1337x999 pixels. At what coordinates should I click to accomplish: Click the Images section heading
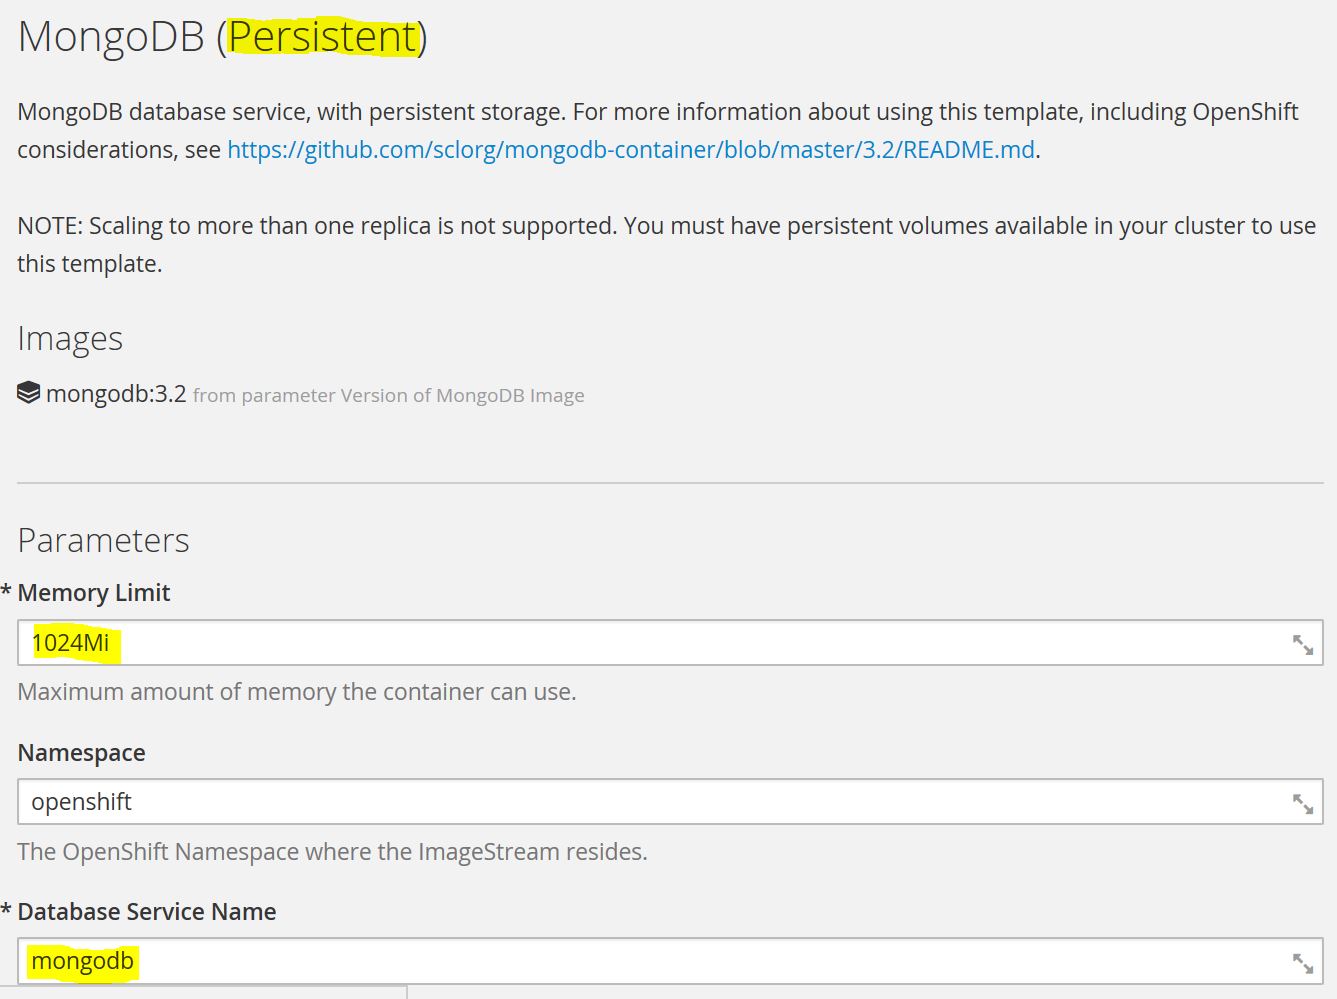(x=70, y=339)
